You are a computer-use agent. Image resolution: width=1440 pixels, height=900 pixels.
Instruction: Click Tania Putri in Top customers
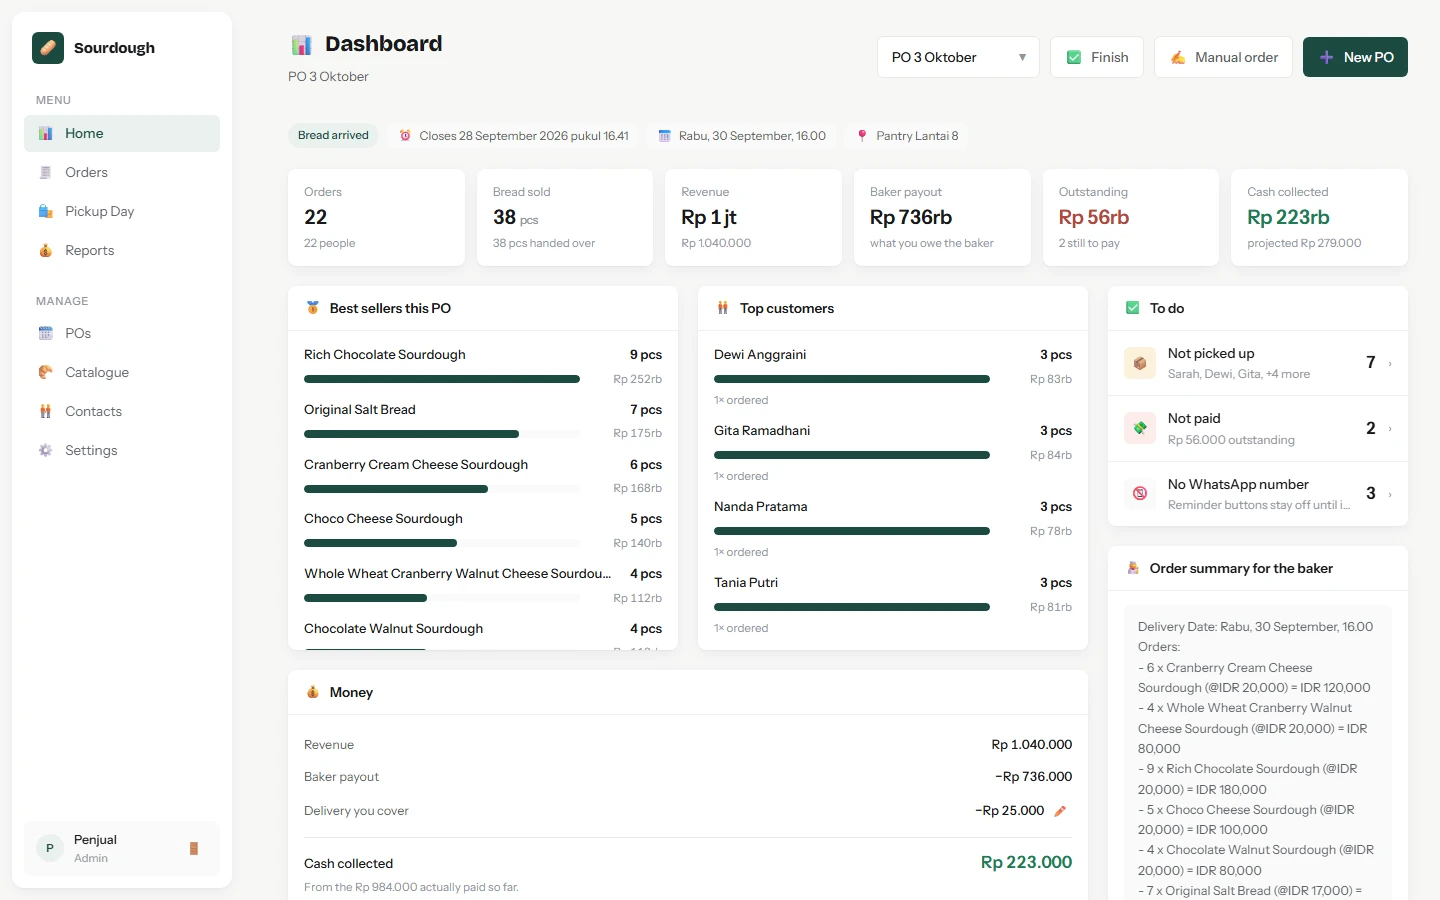(746, 583)
